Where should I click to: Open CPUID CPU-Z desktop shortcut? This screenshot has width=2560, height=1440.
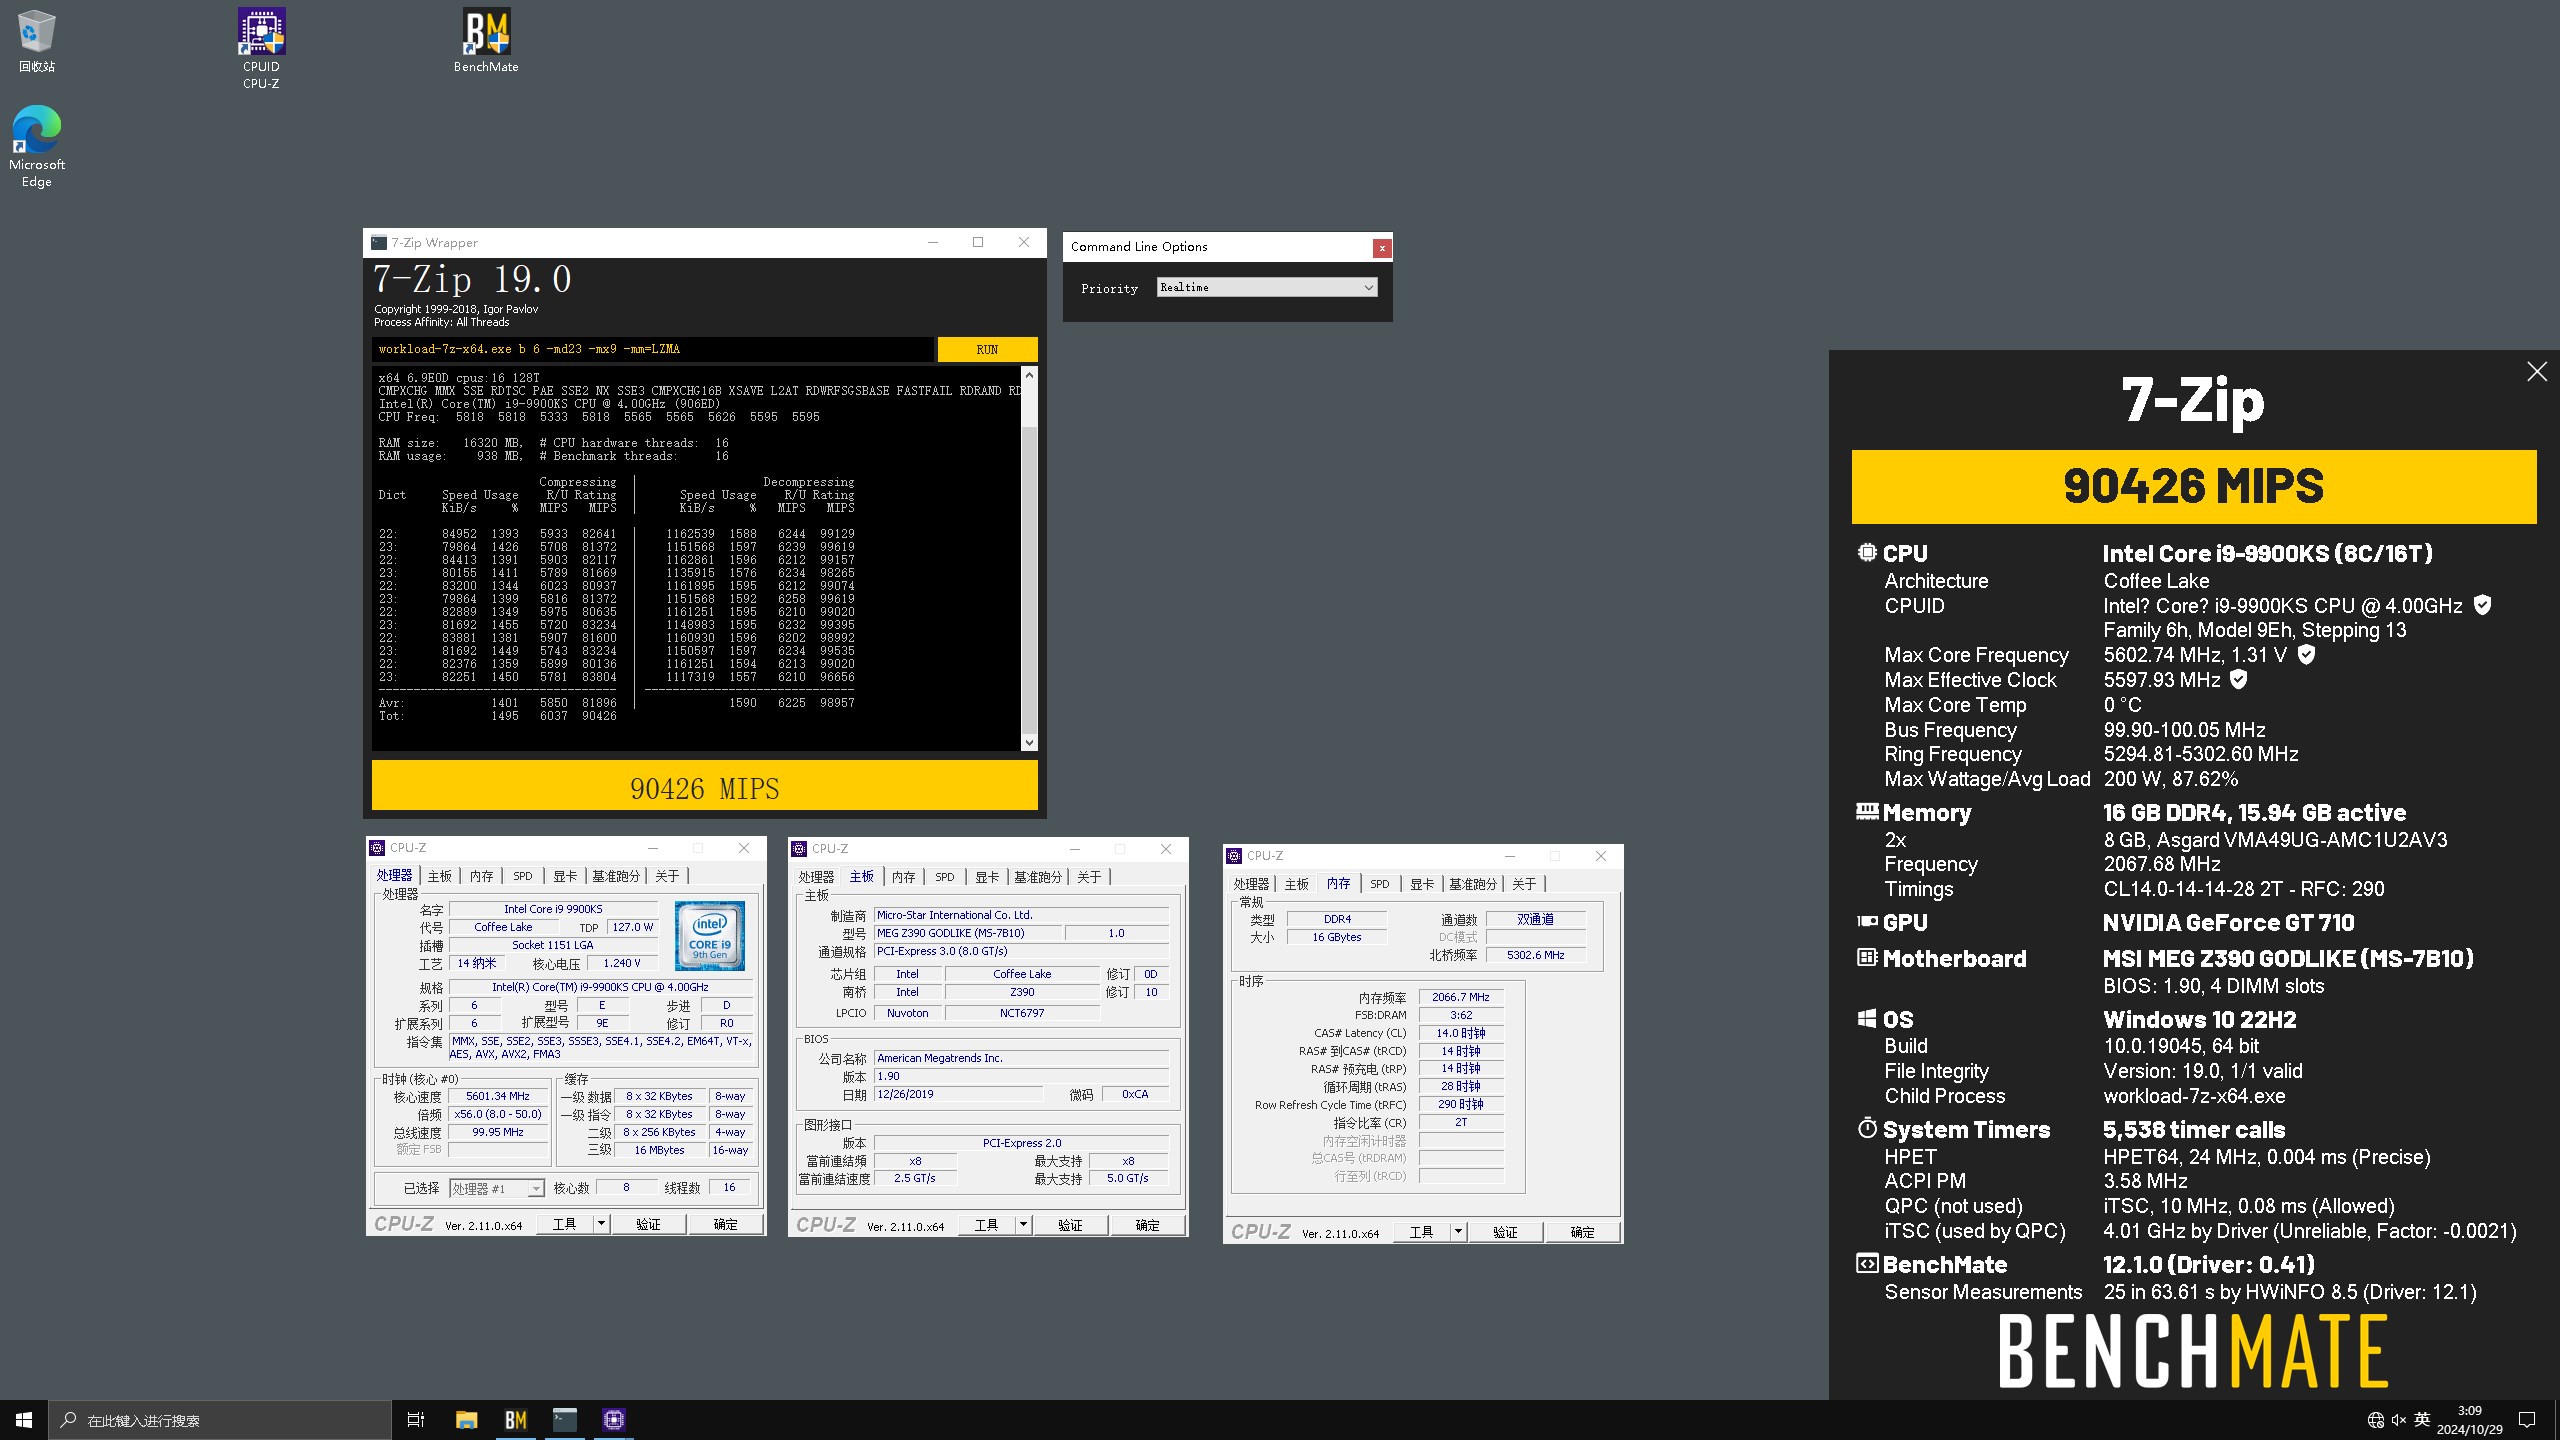tap(261, 48)
